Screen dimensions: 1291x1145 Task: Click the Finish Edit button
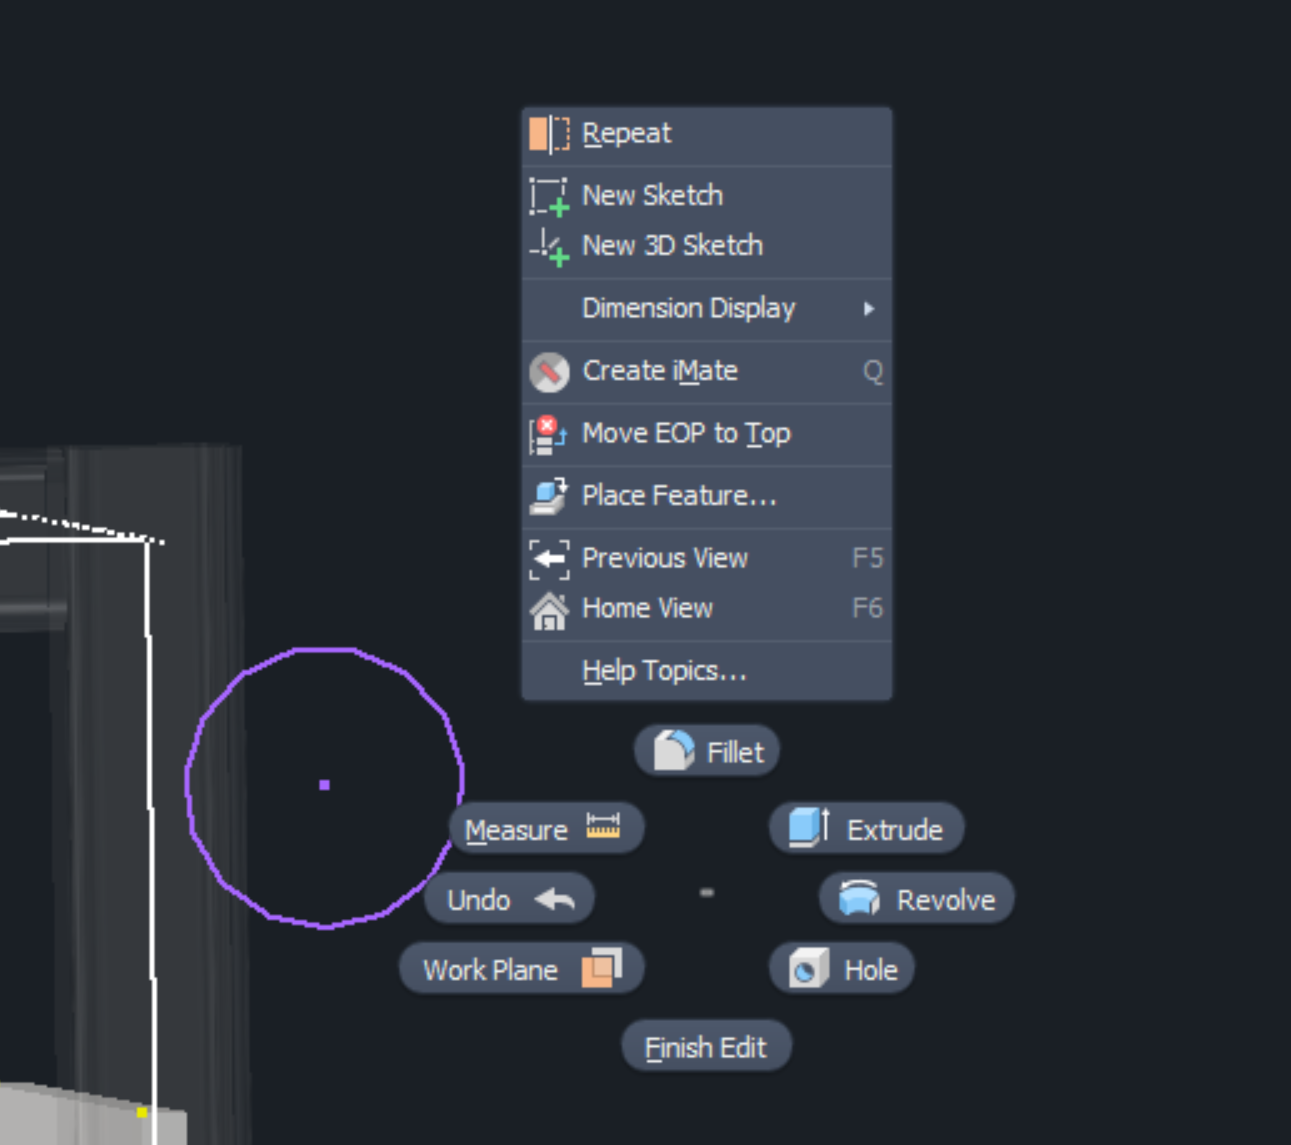(706, 1046)
